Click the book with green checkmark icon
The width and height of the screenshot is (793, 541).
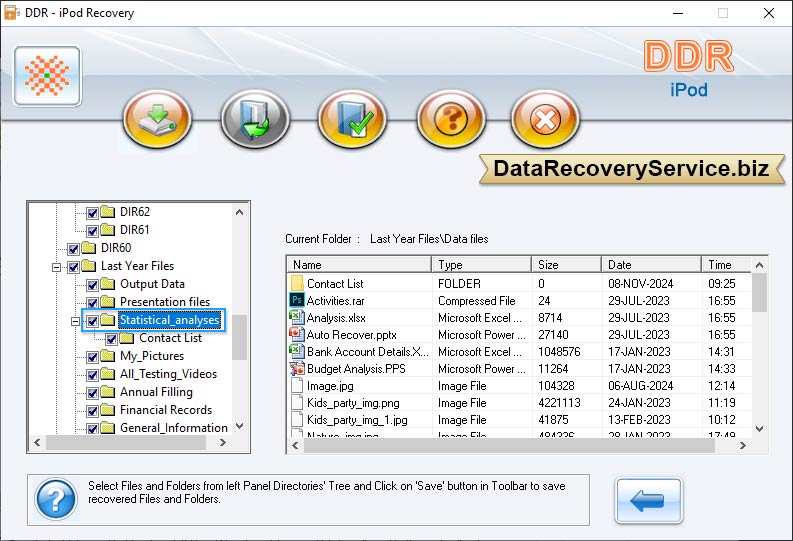tap(353, 119)
